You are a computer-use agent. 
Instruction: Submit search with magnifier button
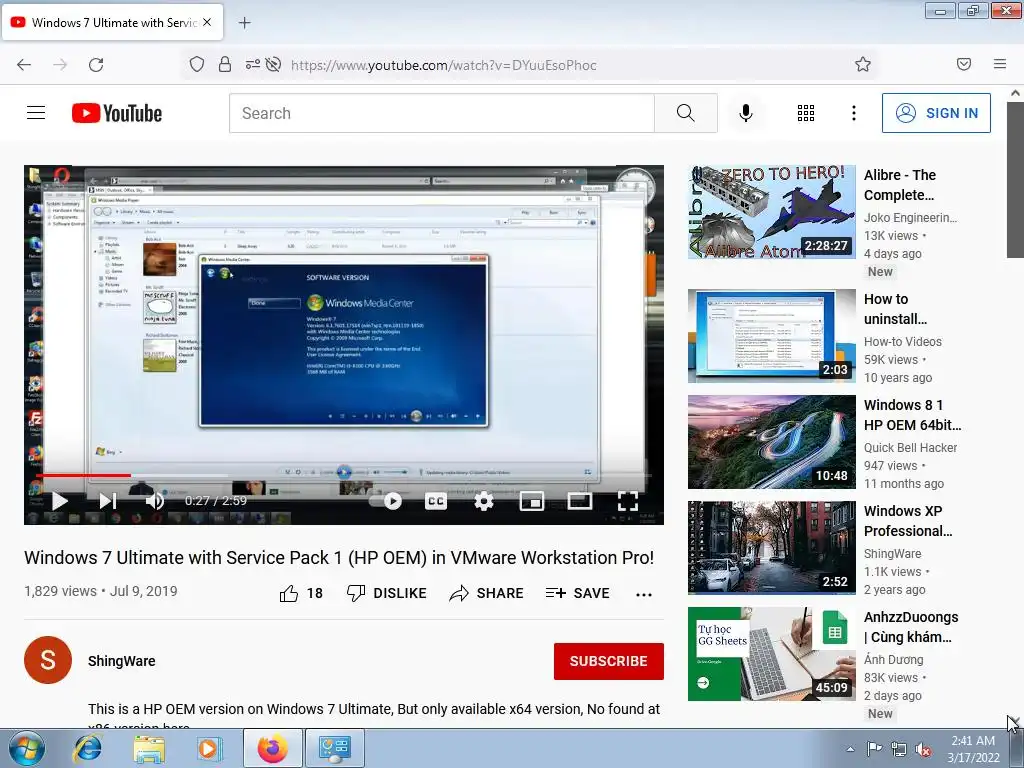(x=686, y=113)
